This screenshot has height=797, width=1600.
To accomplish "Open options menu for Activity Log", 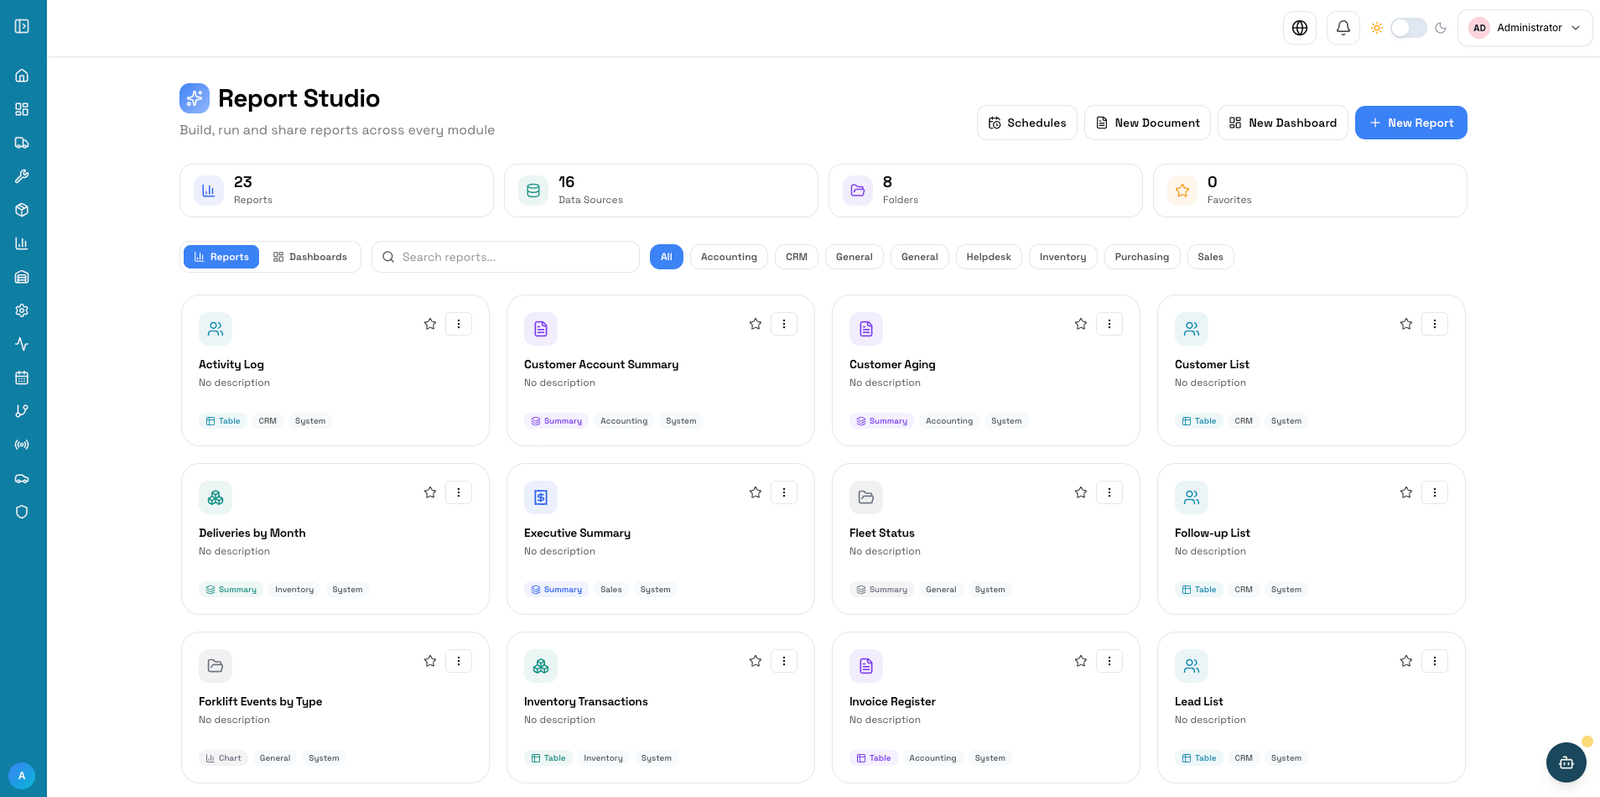I will coord(459,324).
